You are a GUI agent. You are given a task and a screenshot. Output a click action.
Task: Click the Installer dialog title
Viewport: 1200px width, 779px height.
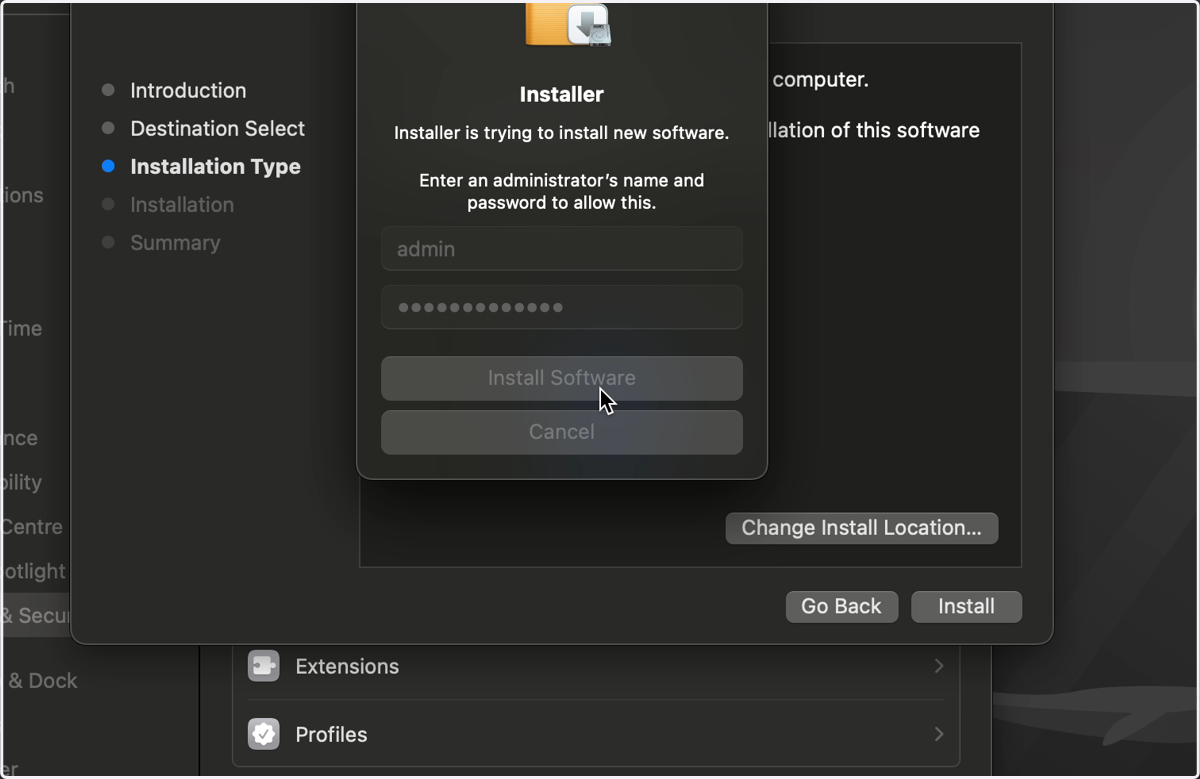(561, 94)
